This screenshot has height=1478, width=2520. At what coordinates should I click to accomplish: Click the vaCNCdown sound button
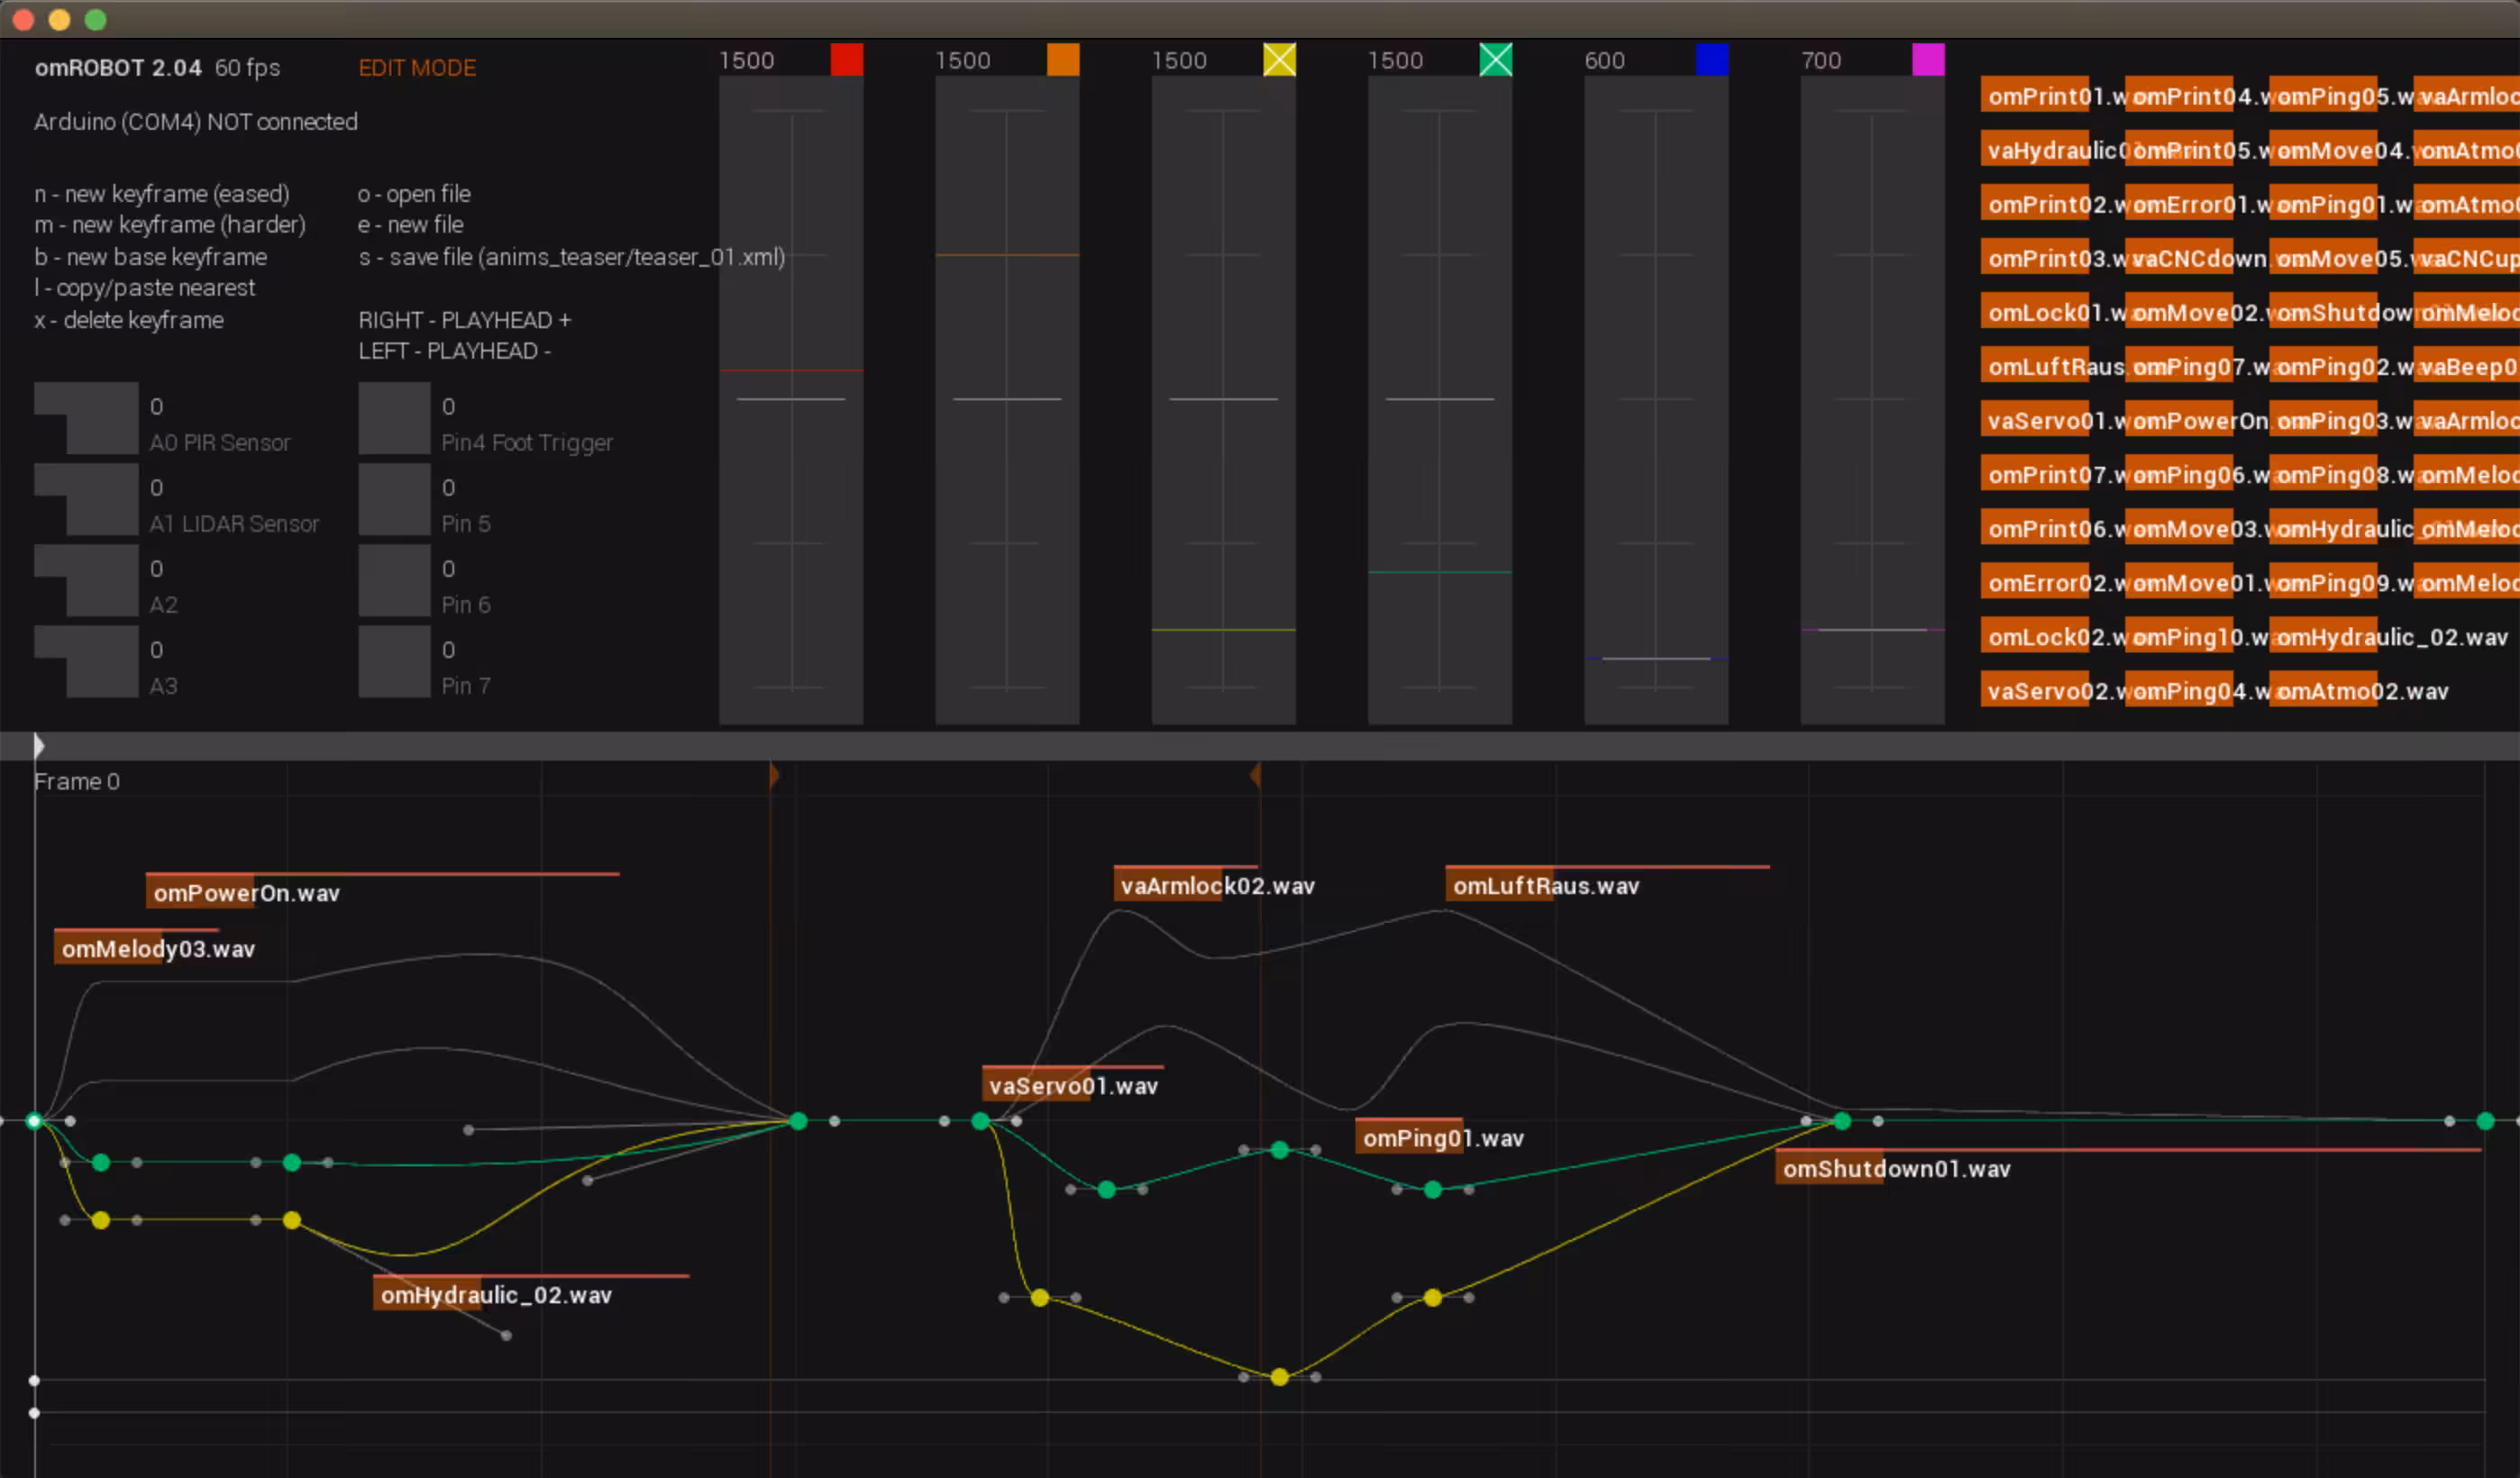[x=2179, y=258]
